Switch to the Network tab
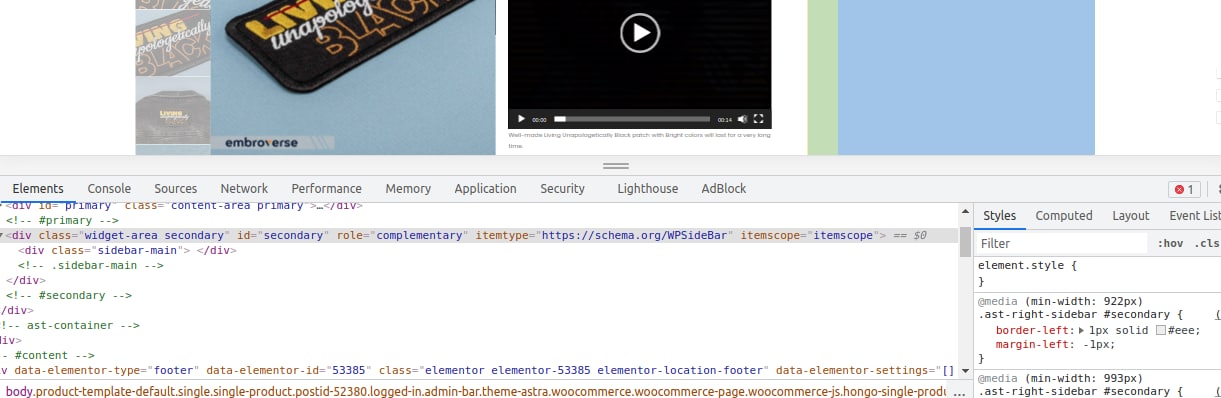1221x398 pixels. (244, 188)
